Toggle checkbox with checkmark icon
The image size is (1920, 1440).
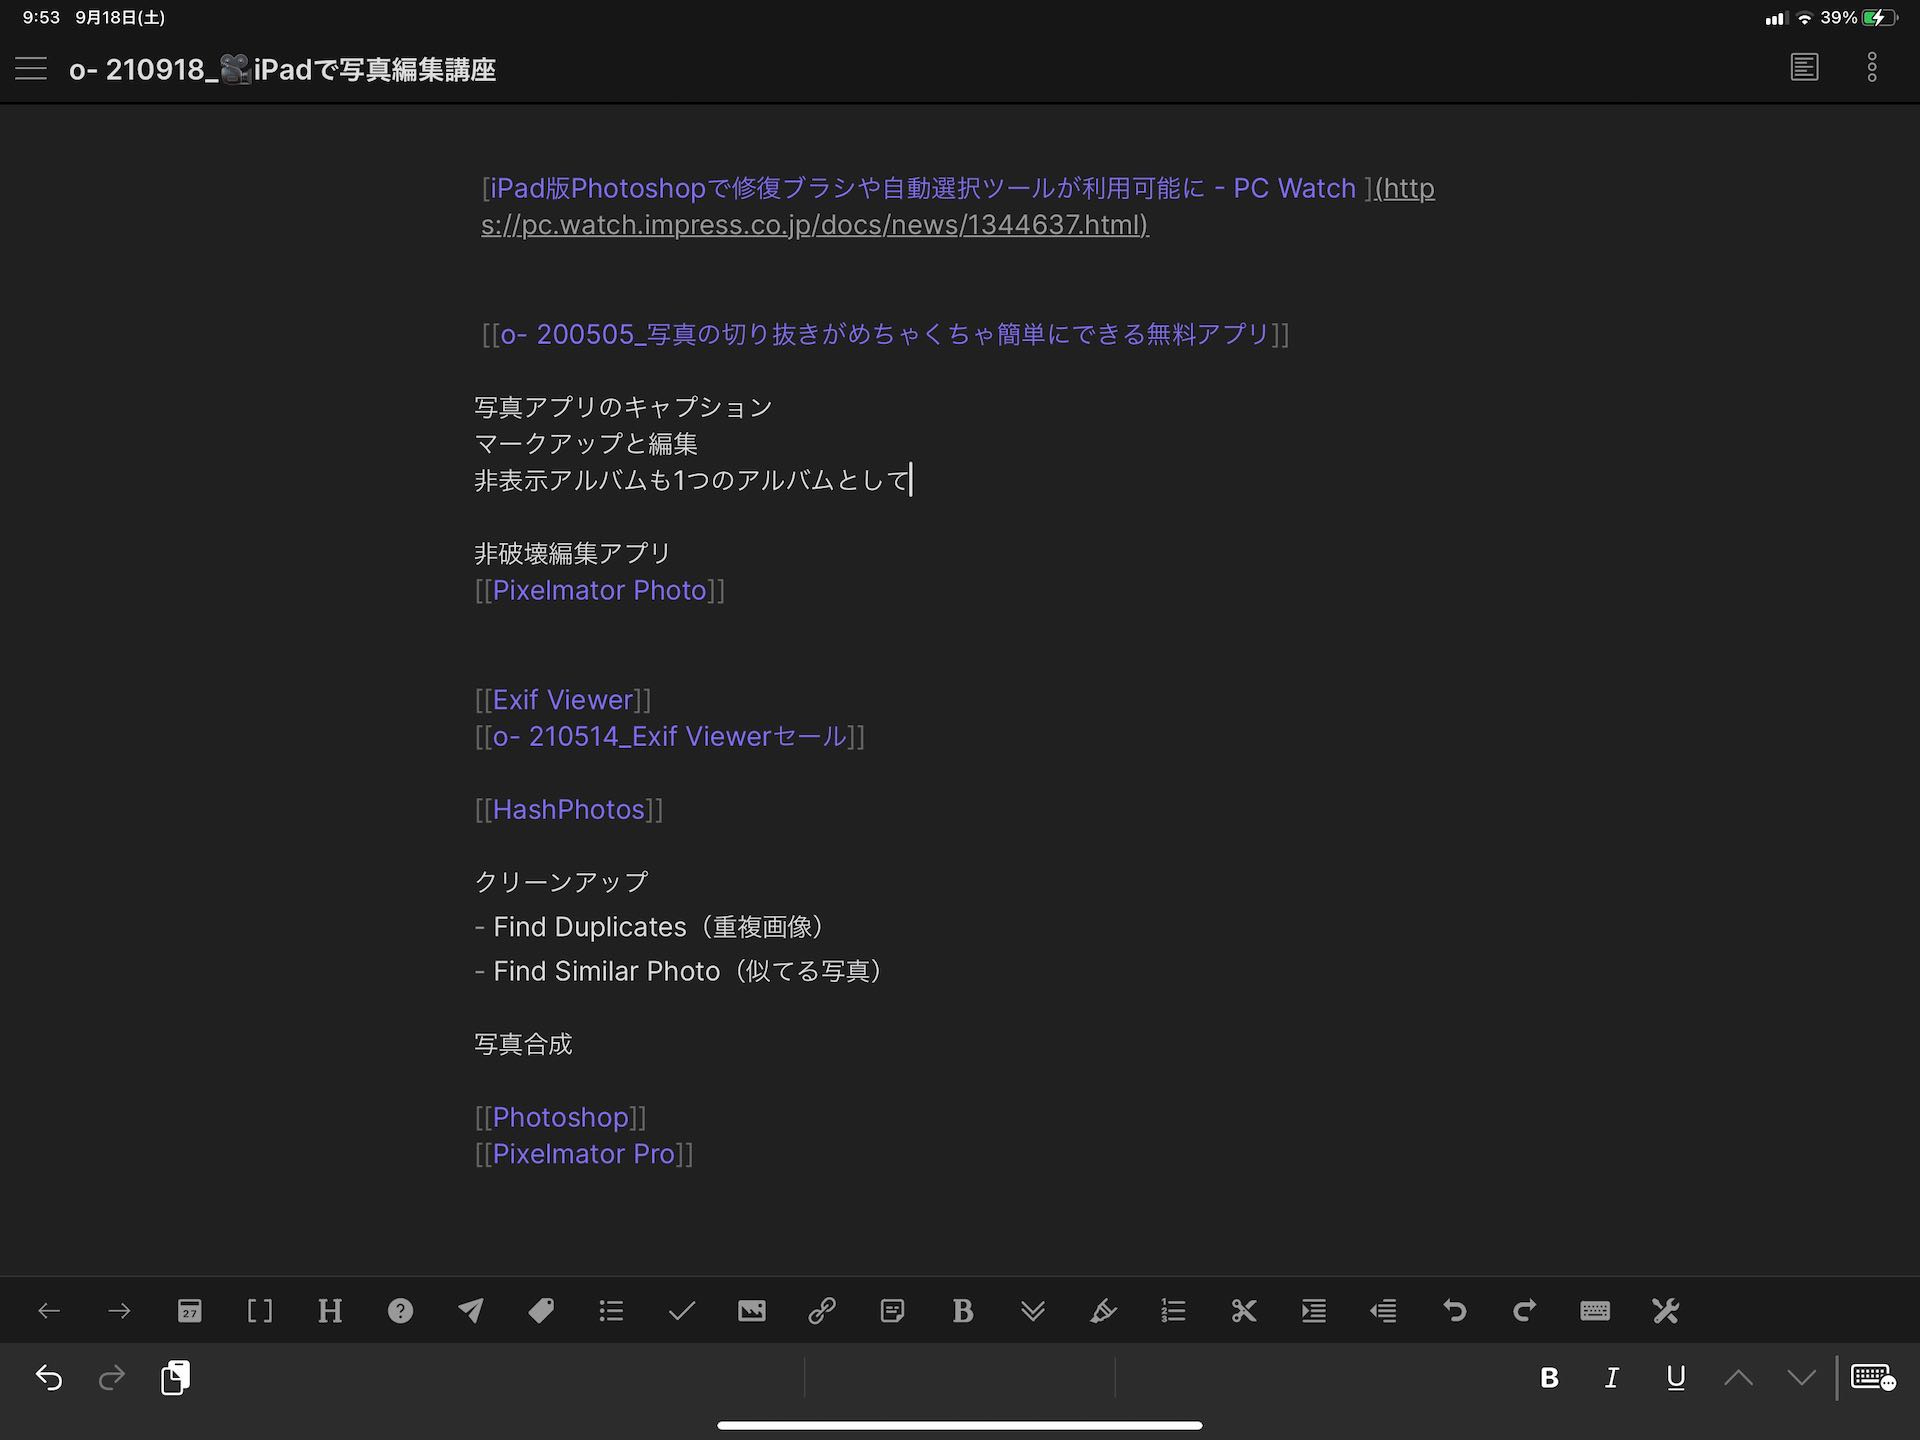[682, 1311]
